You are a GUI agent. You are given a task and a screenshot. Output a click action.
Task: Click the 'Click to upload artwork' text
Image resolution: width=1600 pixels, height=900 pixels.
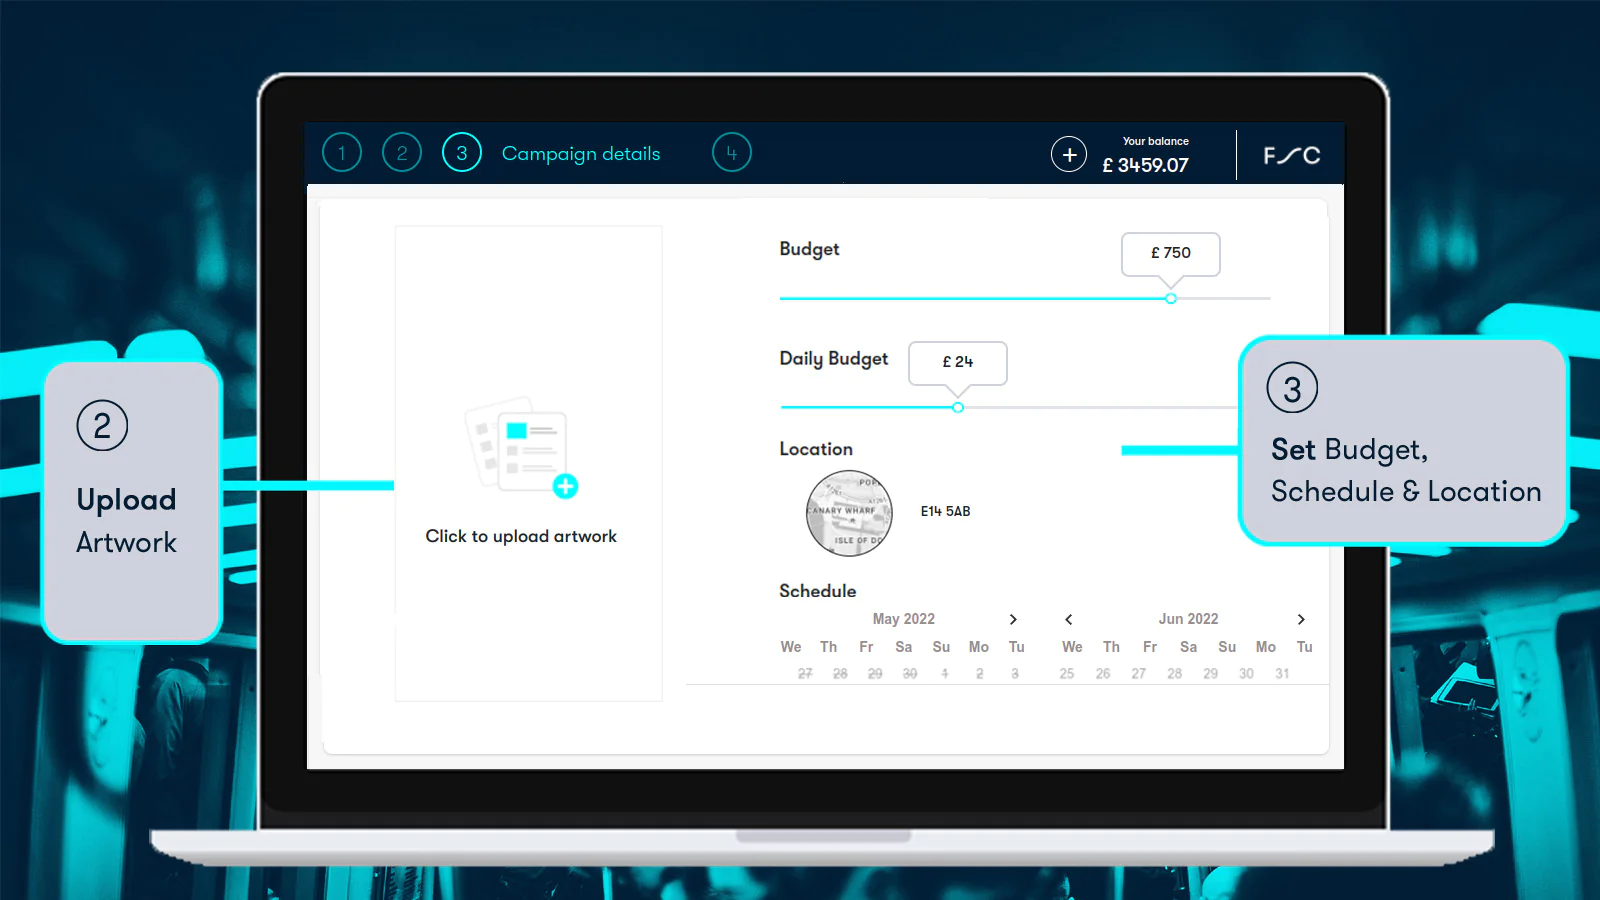(521, 536)
